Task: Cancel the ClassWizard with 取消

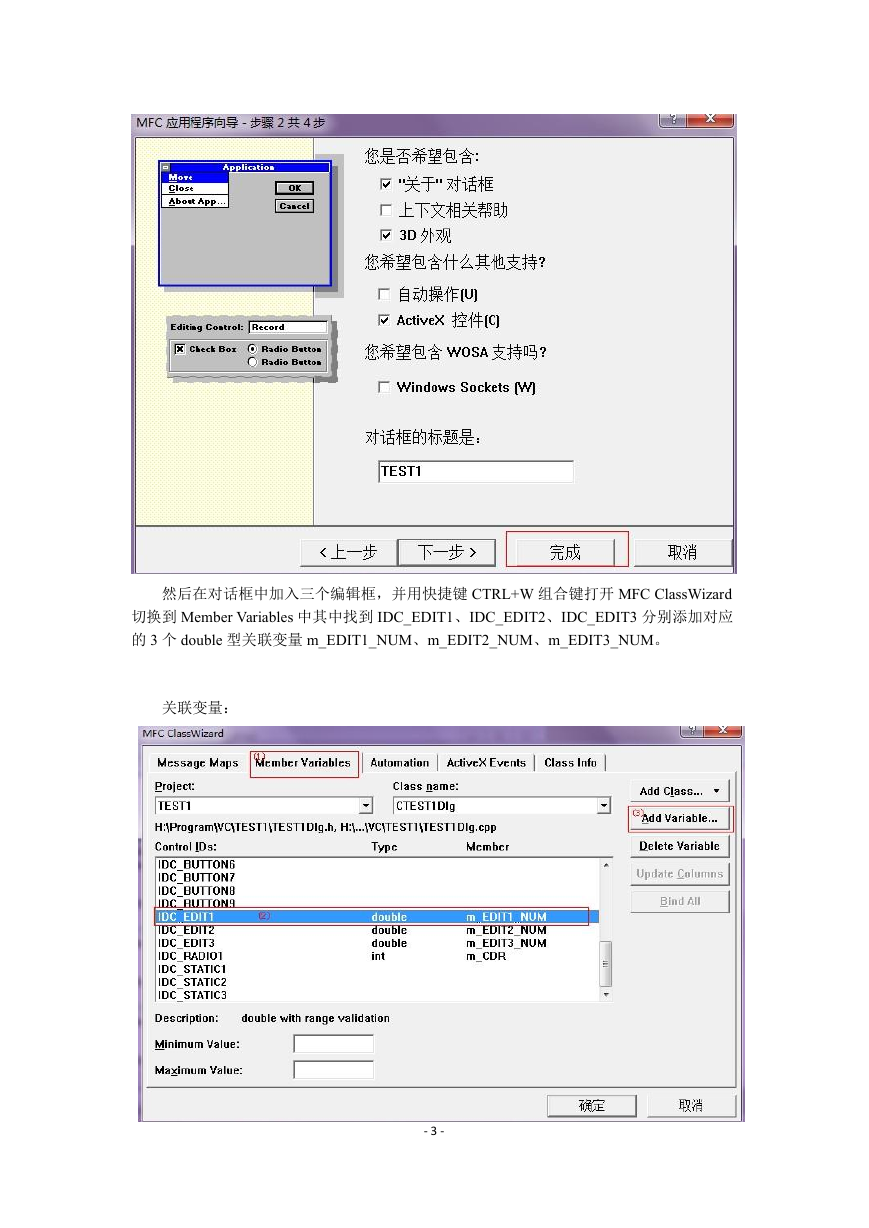Action: [691, 1105]
